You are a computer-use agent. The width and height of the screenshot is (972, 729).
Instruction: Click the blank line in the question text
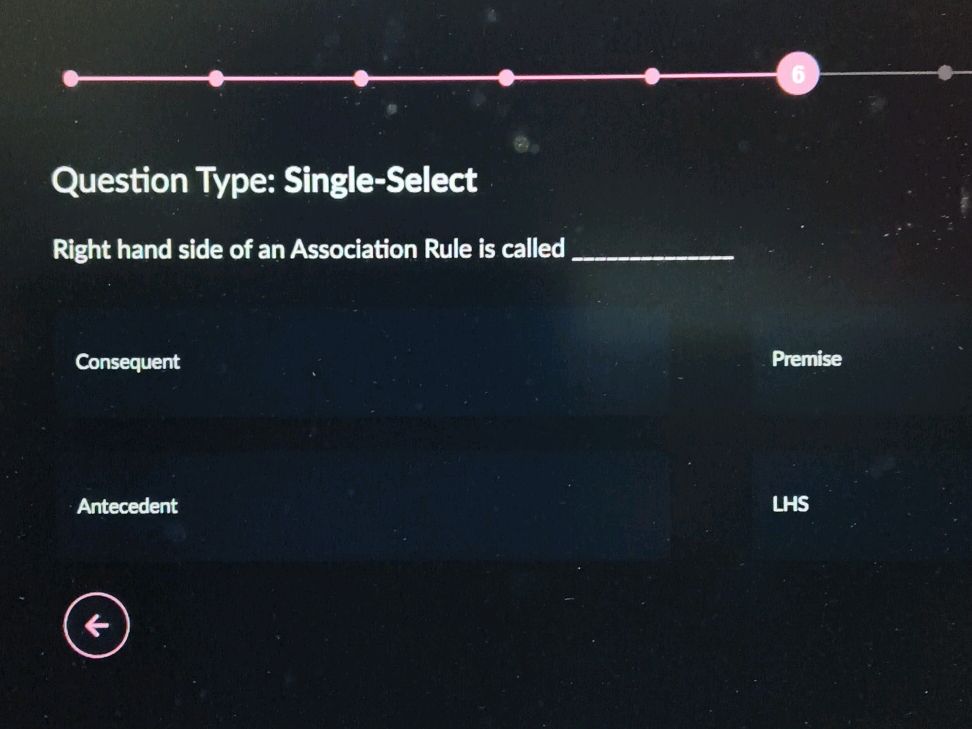[x=650, y=255]
